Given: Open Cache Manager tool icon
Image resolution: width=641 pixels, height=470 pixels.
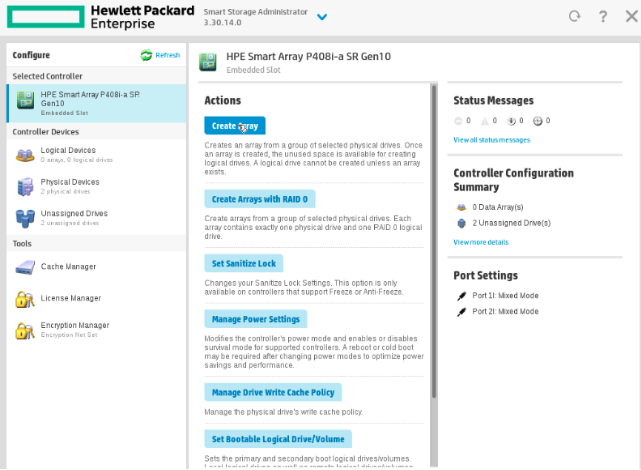Looking at the screenshot, I should click(25, 267).
